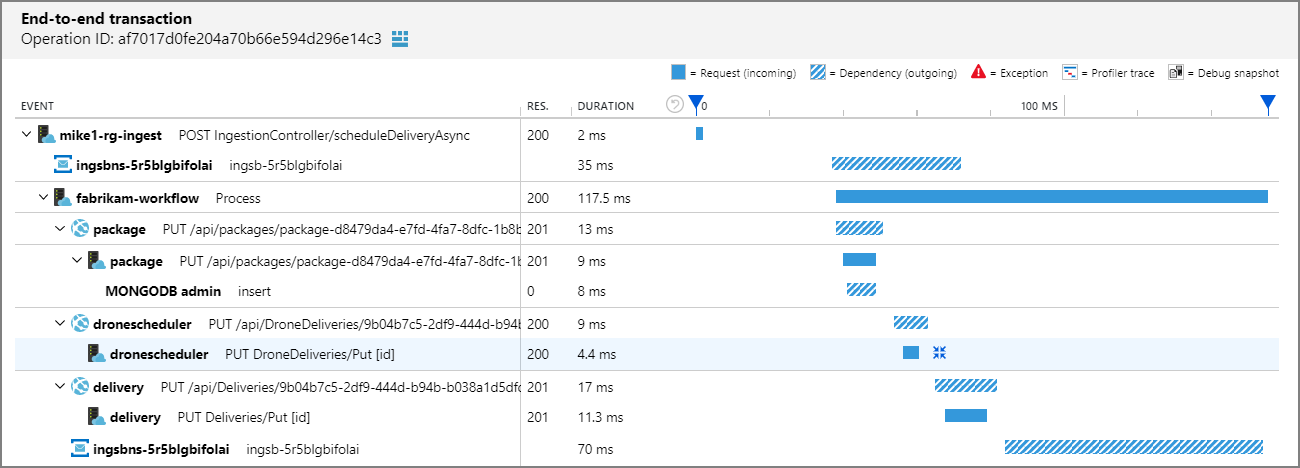
Task: Collapse the nested package request node
Action: [x=77, y=260]
